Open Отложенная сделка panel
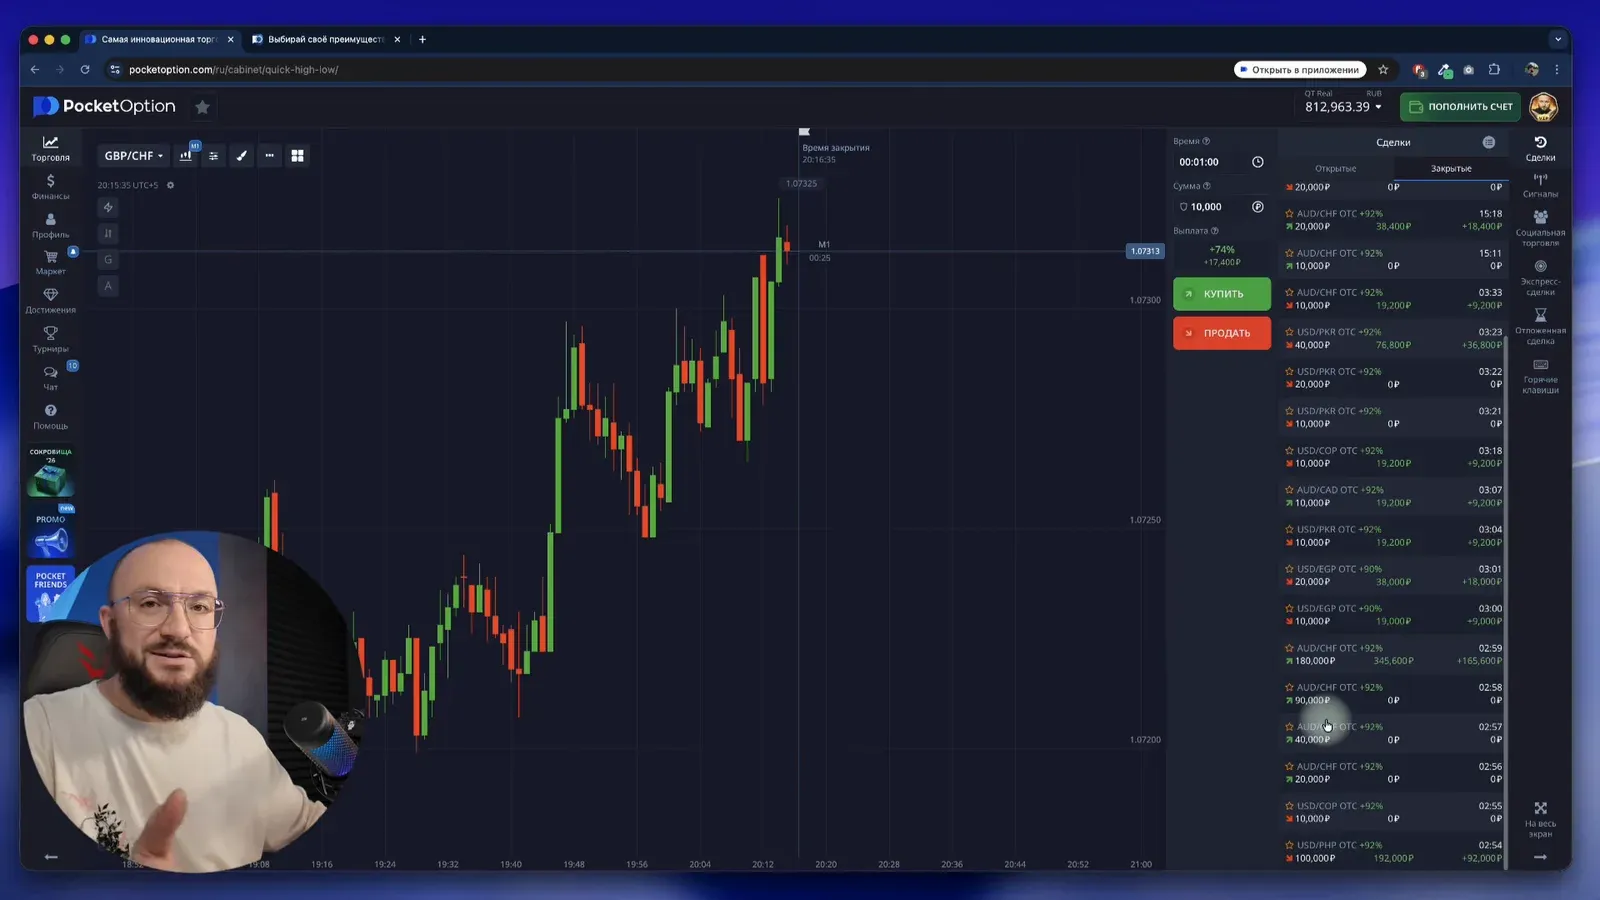The image size is (1600, 900). 1540,327
